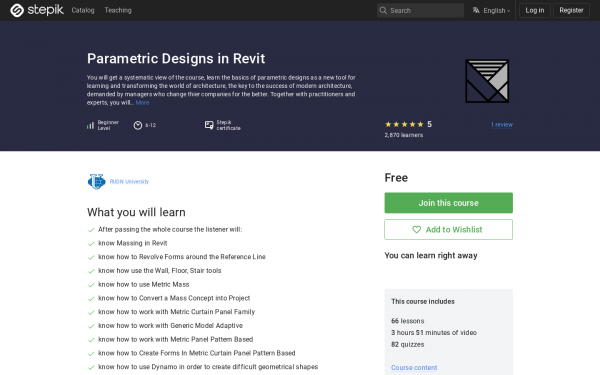The width and height of the screenshot is (600, 375).
Task: Click the language translate icon
Action: point(476,10)
